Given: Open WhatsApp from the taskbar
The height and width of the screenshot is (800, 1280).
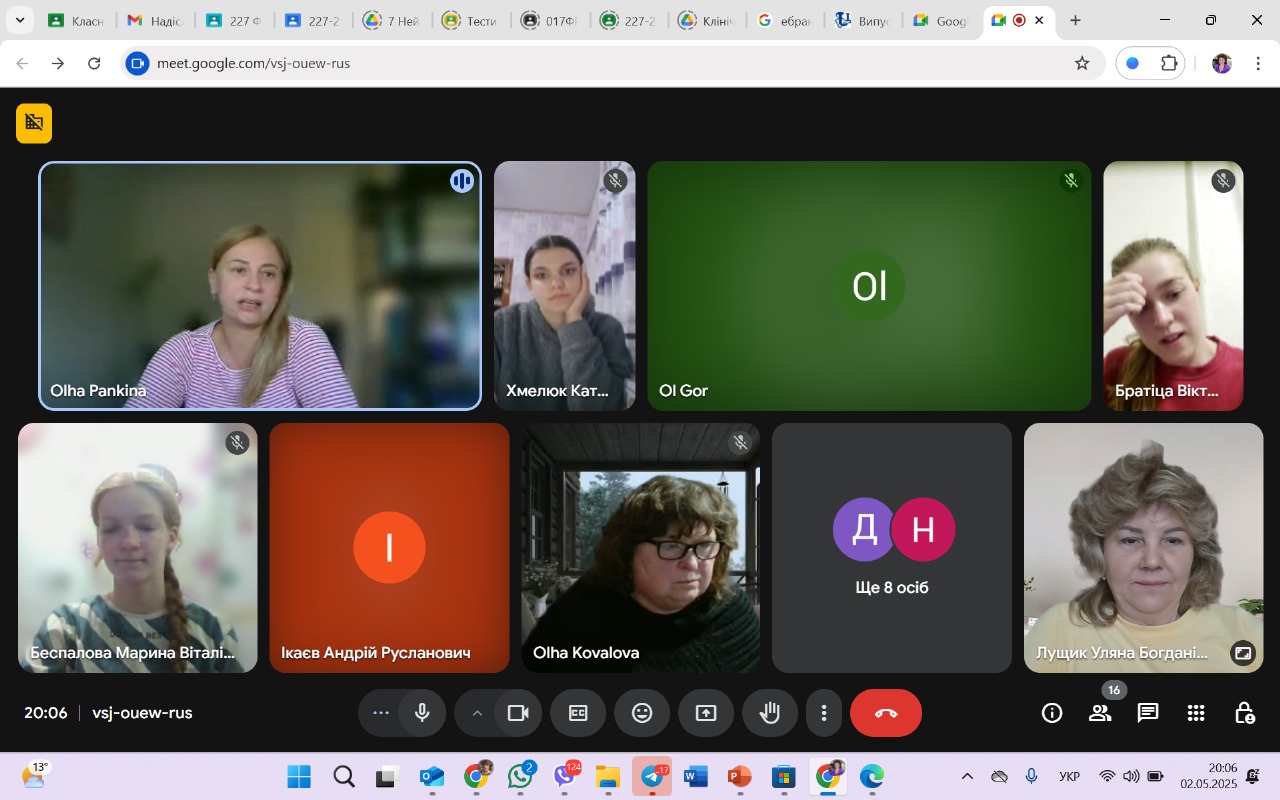Looking at the screenshot, I should click(520, 776).
